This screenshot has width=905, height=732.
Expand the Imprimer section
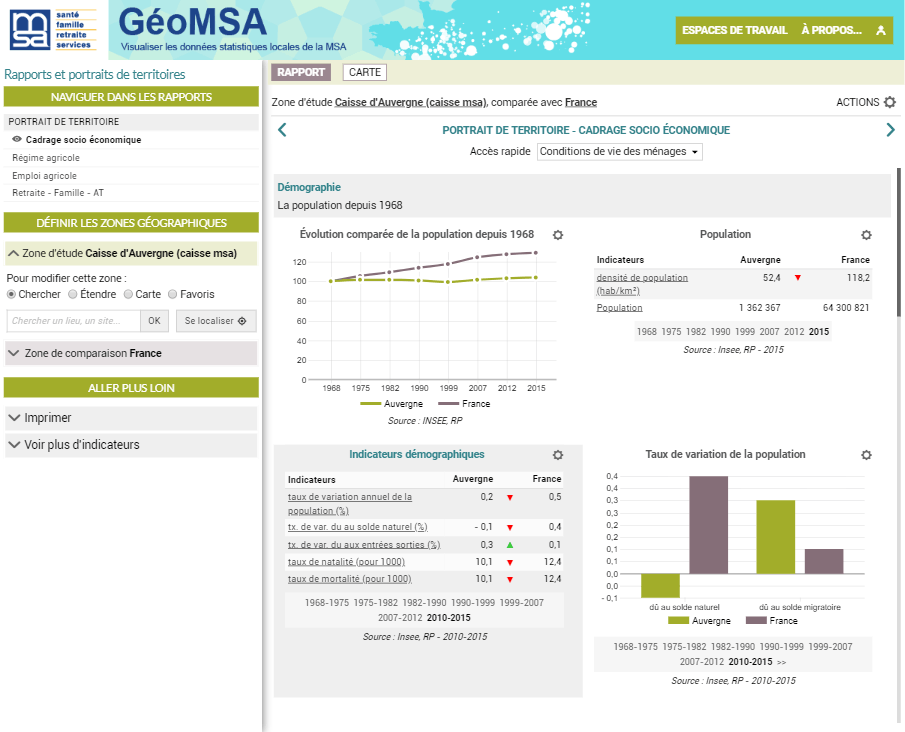131,418
